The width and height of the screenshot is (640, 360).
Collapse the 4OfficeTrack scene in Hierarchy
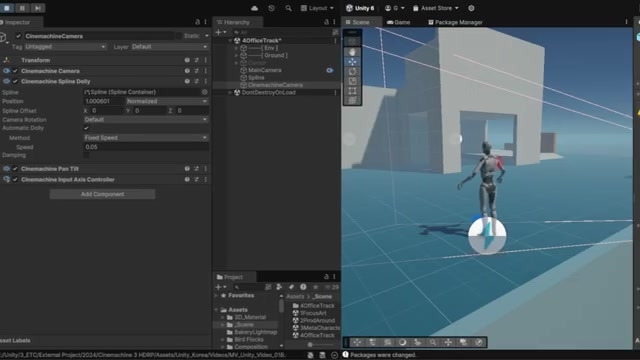coord(230,40)
